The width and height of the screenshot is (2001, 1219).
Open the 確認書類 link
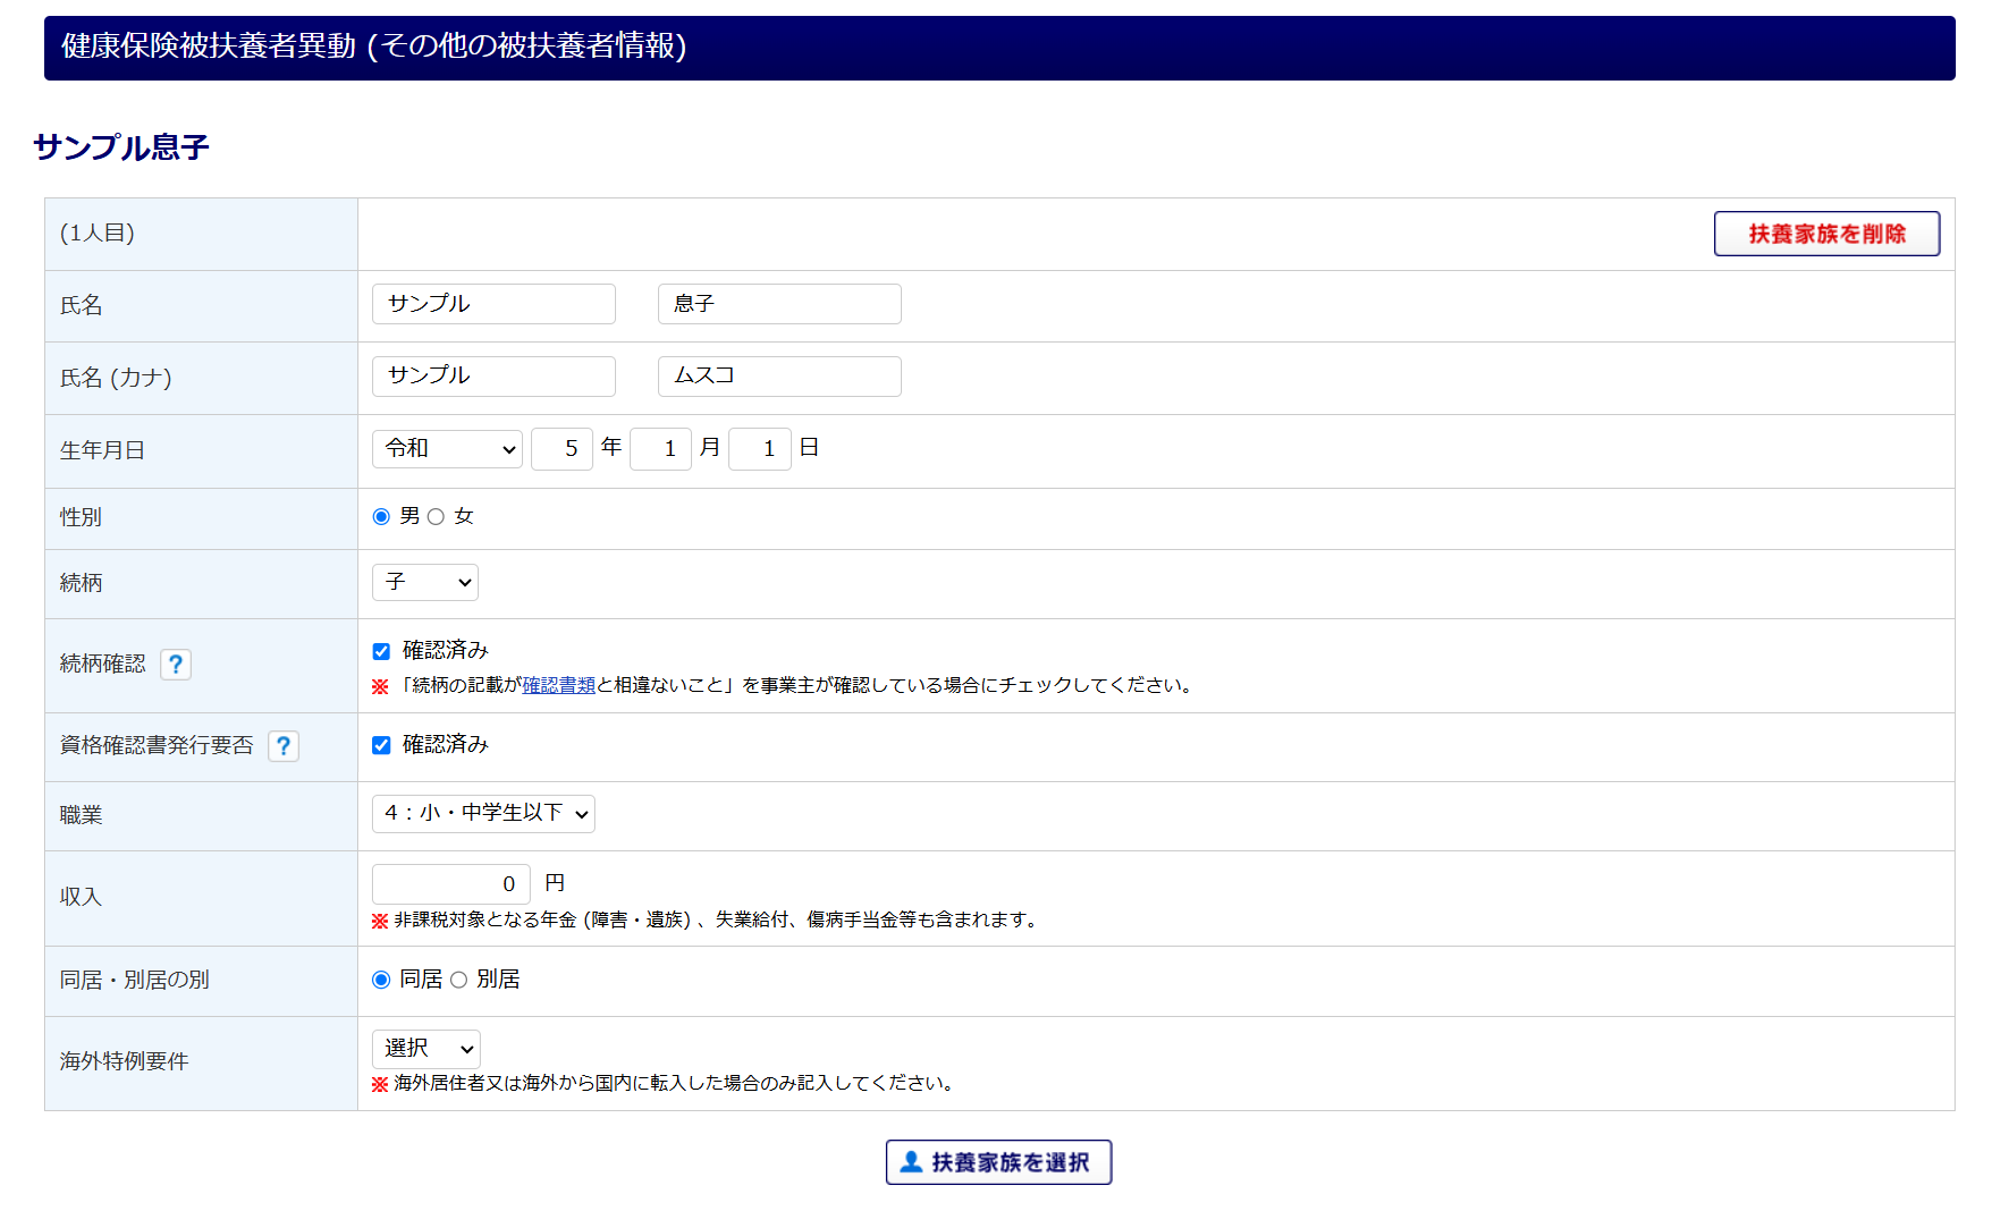[x=559, y=686]
